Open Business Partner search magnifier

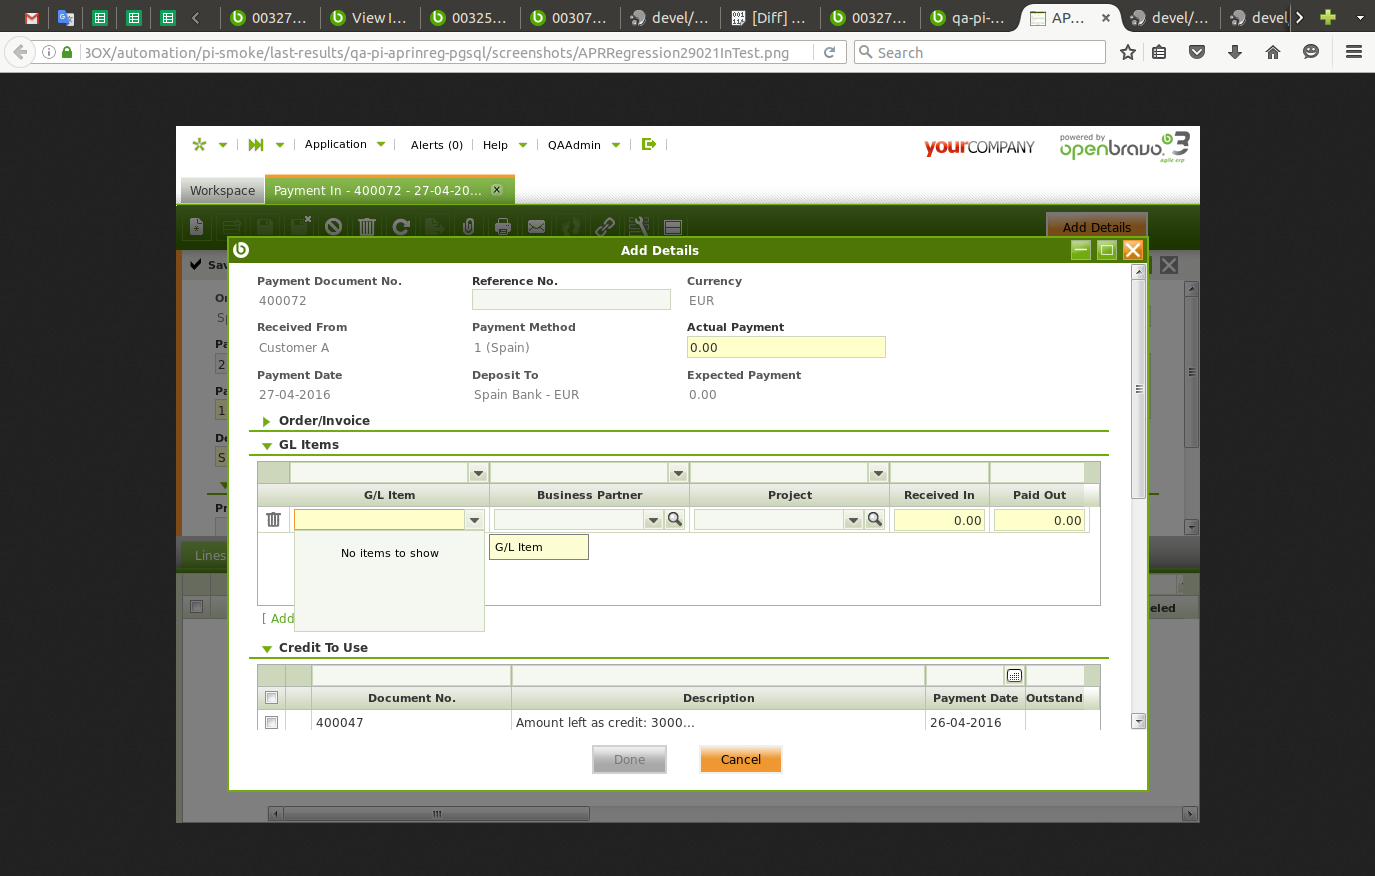point(675,519)
